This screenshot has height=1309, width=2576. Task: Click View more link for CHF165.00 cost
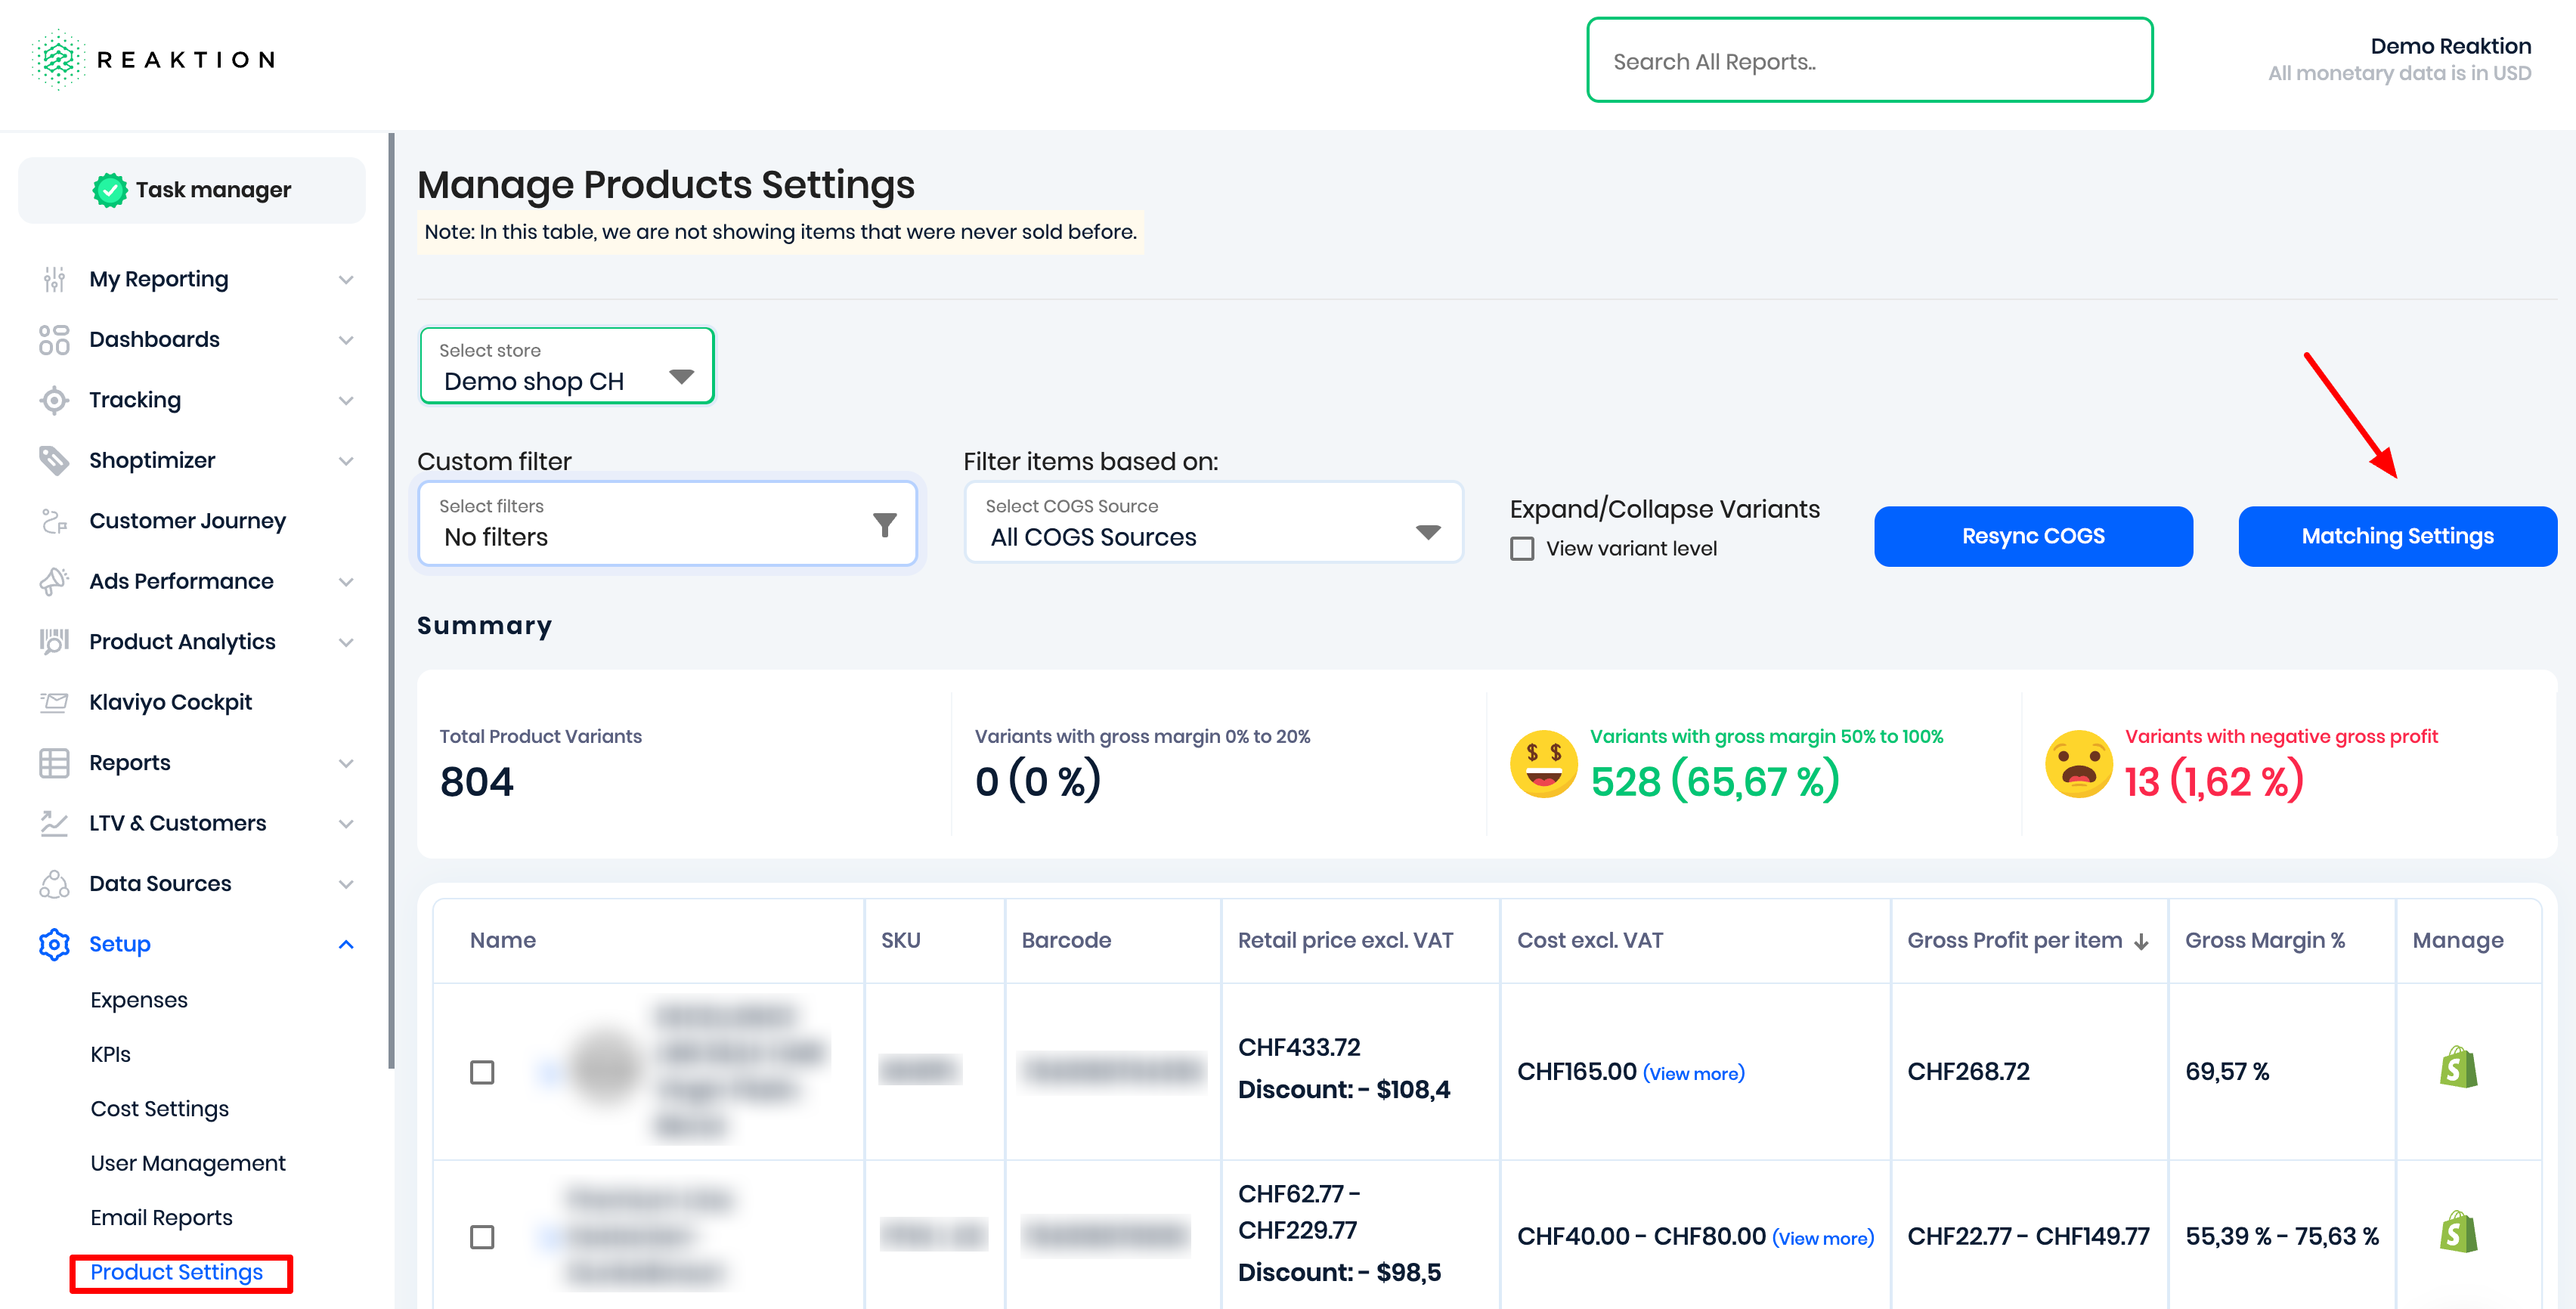pyautogui.click(x=1693, y=1073)
